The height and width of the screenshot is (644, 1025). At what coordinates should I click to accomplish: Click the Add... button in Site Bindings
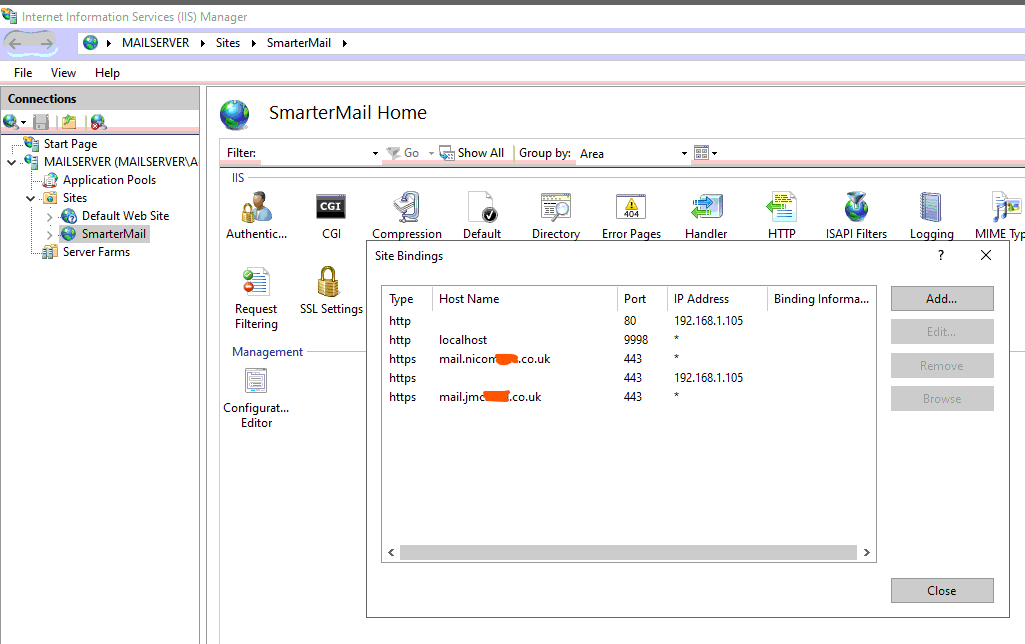tap(941, 298)
